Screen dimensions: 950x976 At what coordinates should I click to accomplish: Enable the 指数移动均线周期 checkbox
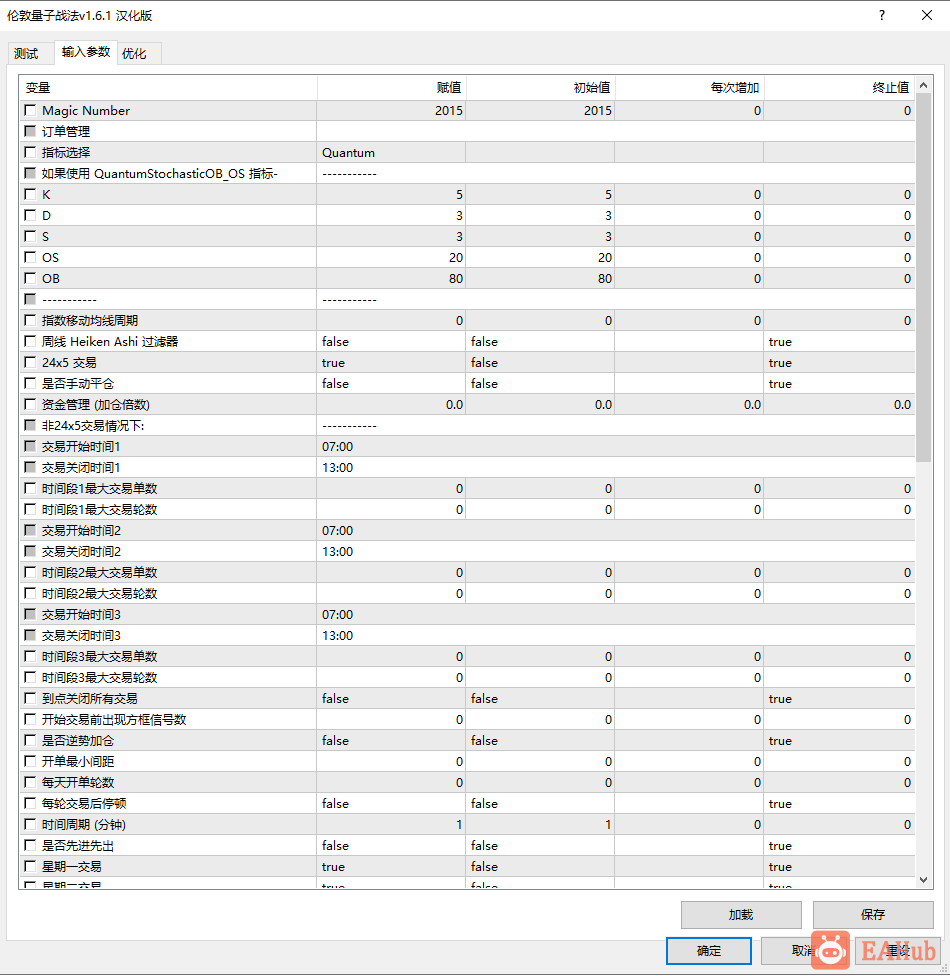pyautogui.click(x=30, y=321)
